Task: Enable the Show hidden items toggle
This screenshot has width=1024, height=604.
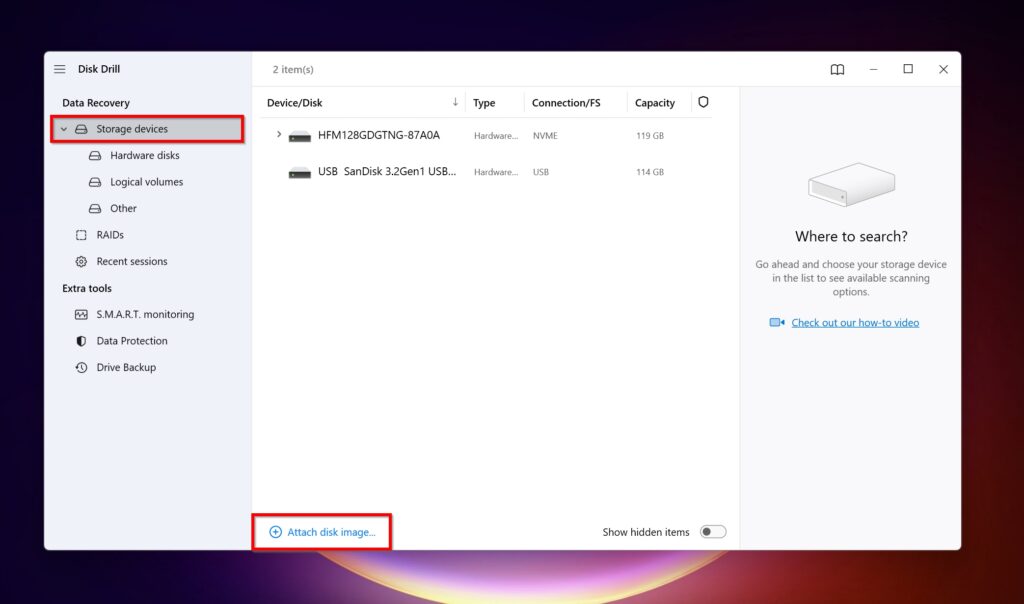Action: [x=713, y=531]
